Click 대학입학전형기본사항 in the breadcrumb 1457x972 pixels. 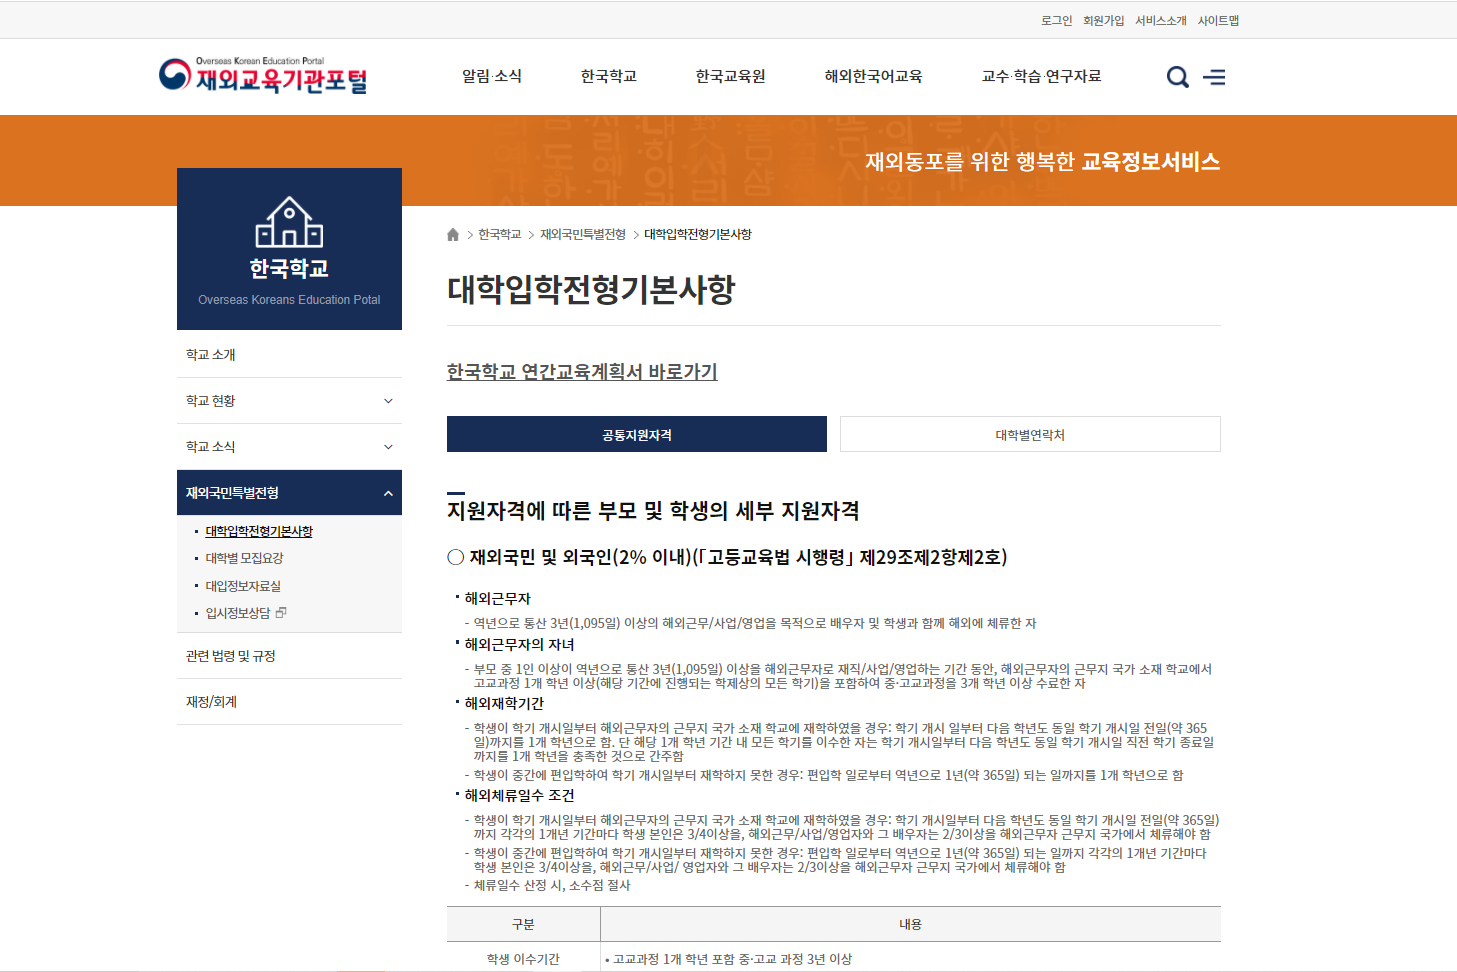coord(698,235)
